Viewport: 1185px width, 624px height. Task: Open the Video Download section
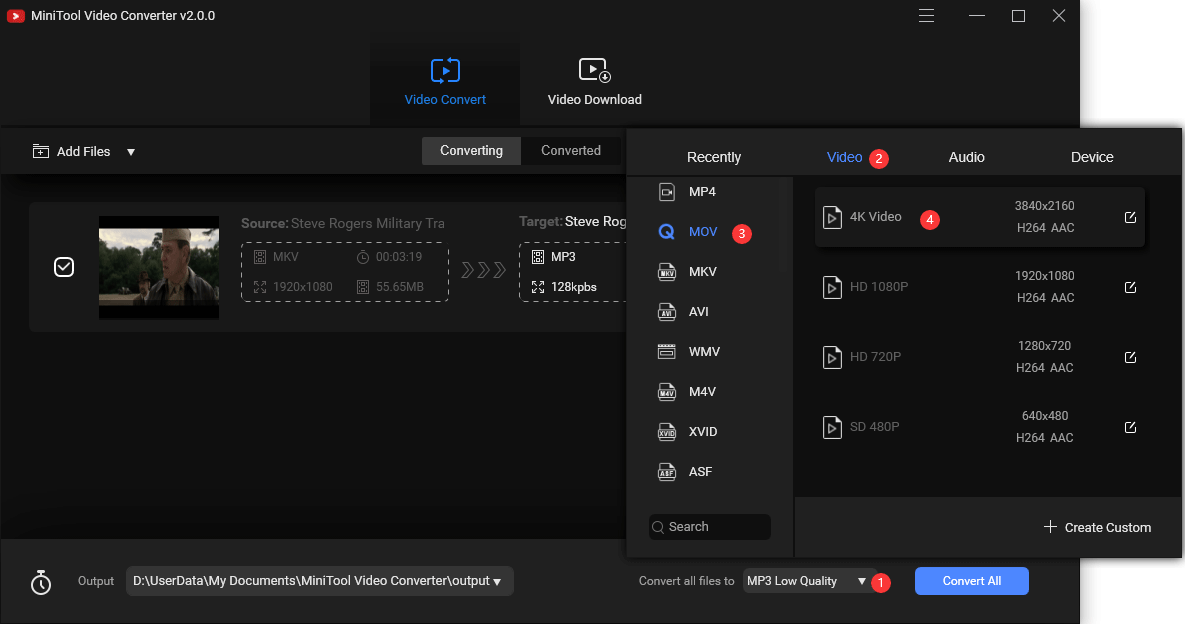pos(595,82)
